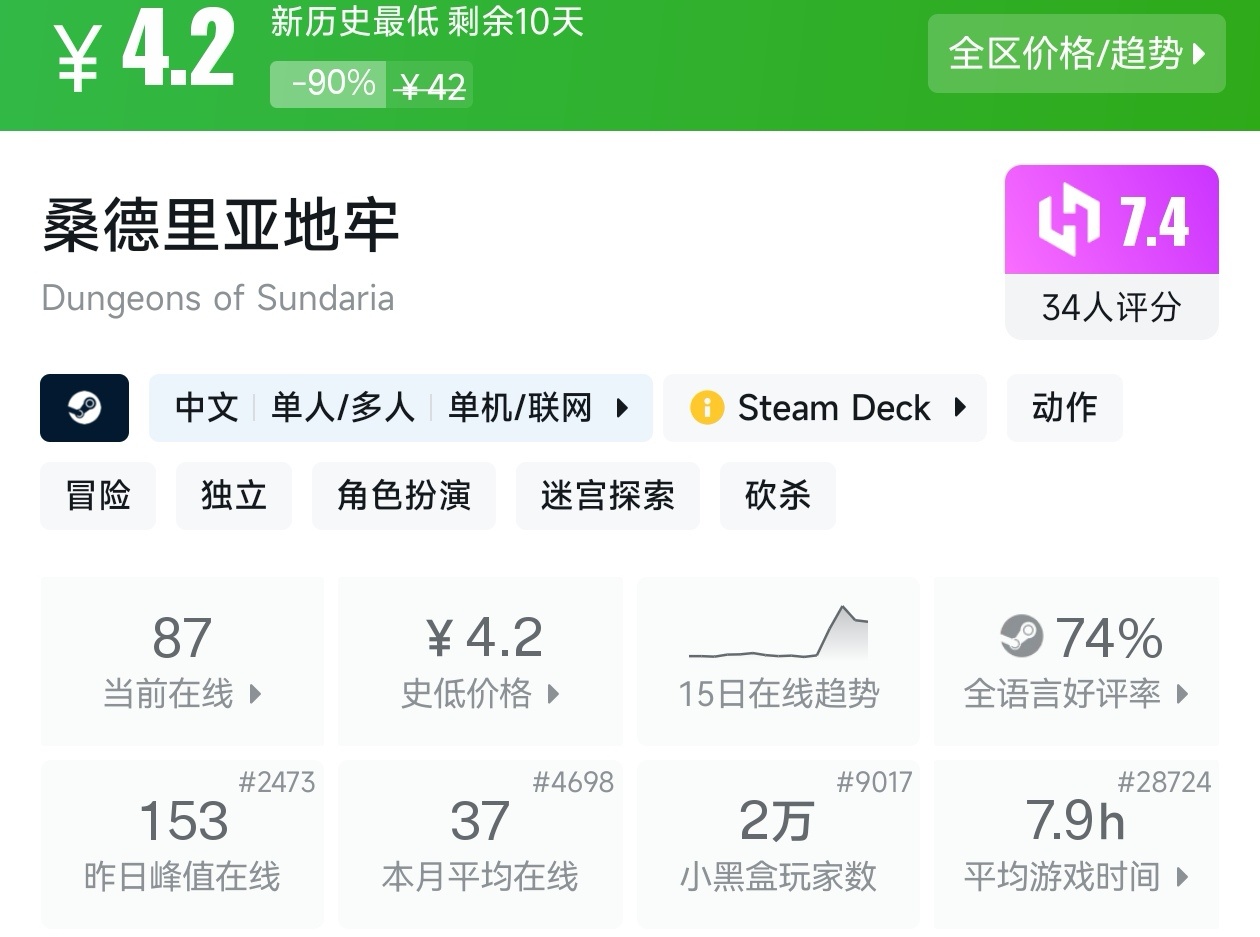Click the Steam platform icon

tap(84, 408)
